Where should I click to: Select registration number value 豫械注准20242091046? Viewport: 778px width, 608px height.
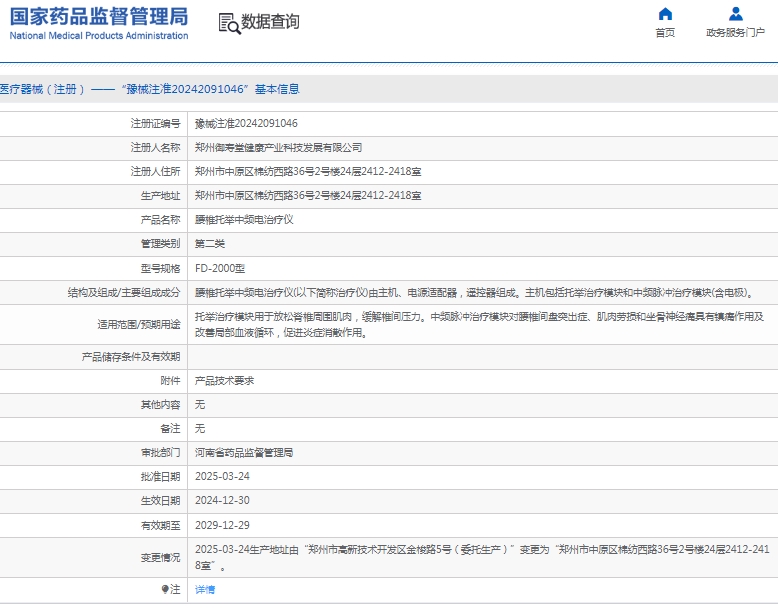(x=246, y=124)
